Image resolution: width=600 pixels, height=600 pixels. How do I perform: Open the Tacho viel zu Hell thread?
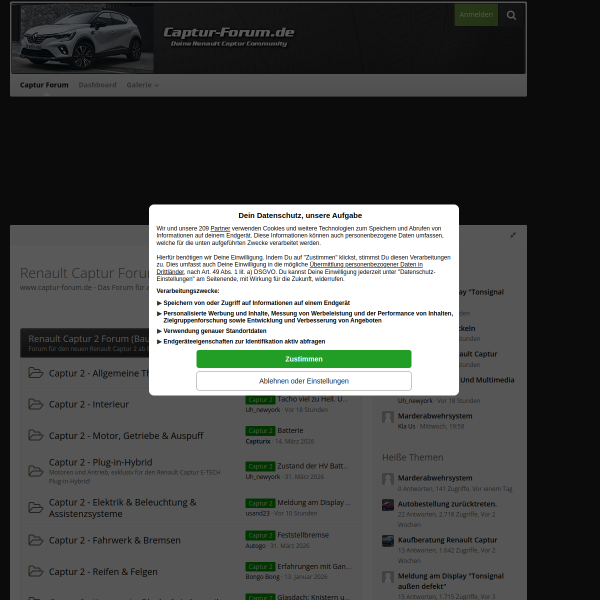[x=312, y=399]
